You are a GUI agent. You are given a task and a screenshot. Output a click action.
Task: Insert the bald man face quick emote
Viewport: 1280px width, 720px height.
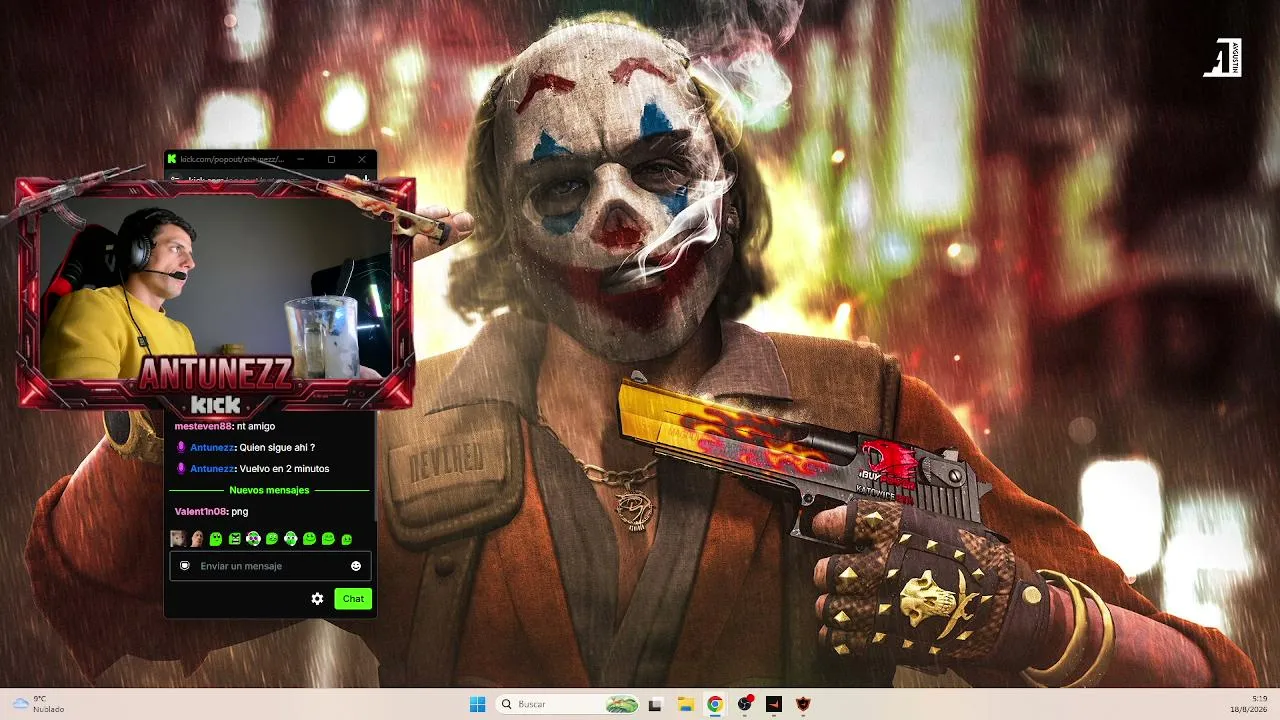coord(197,539)
